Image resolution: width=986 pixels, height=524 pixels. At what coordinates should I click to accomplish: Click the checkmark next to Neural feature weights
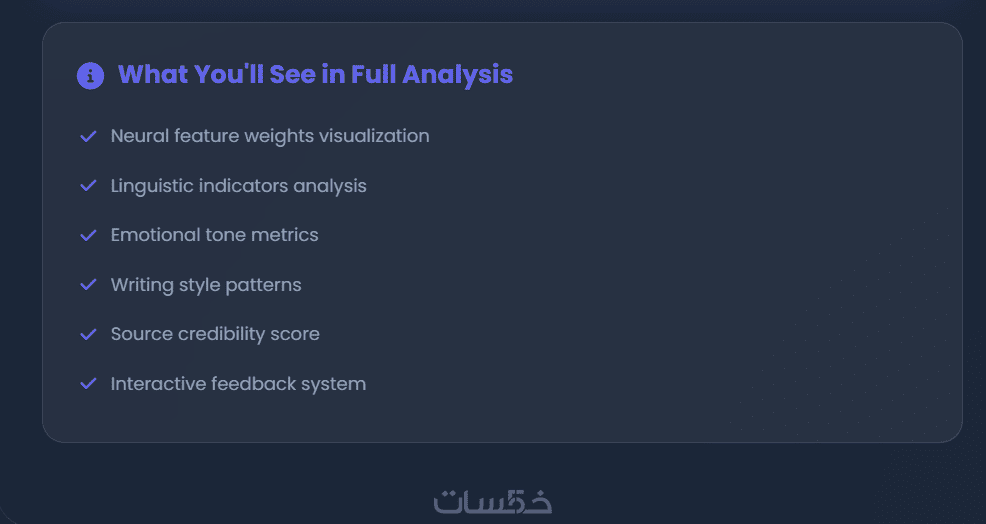pyautogui.click(x=88, y=136)
